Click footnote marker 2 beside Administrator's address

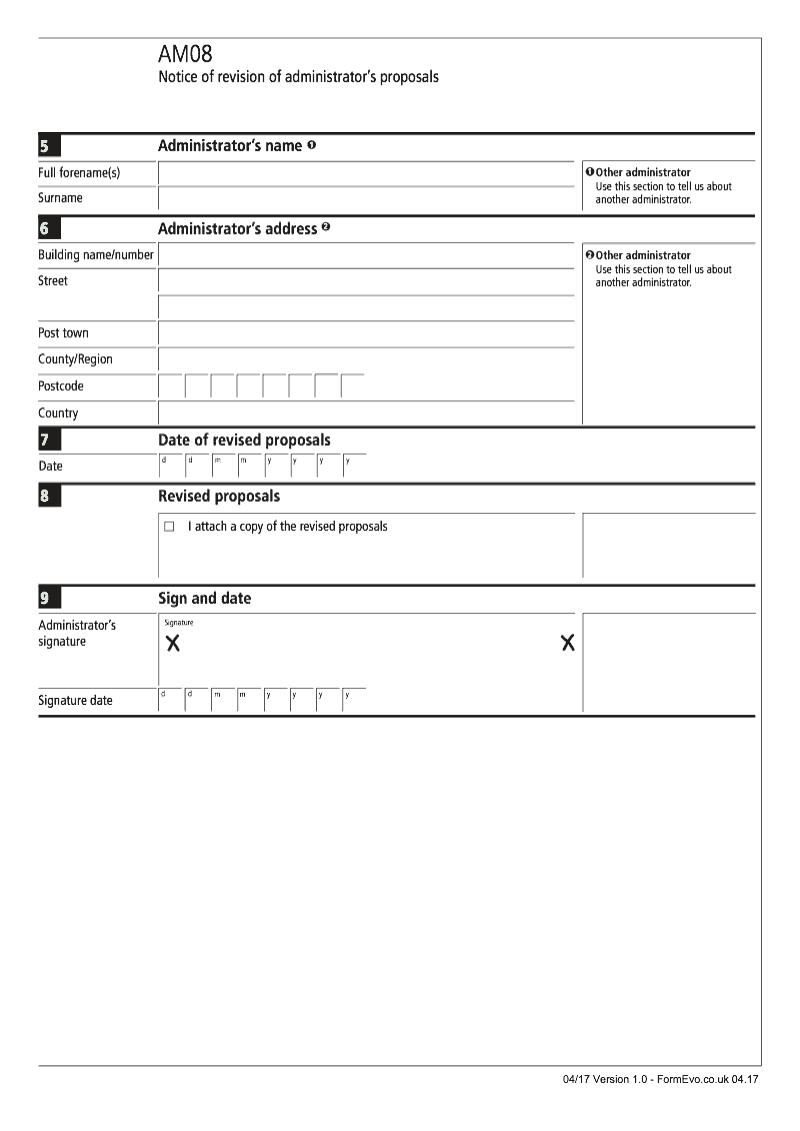[x=325, y=228]
